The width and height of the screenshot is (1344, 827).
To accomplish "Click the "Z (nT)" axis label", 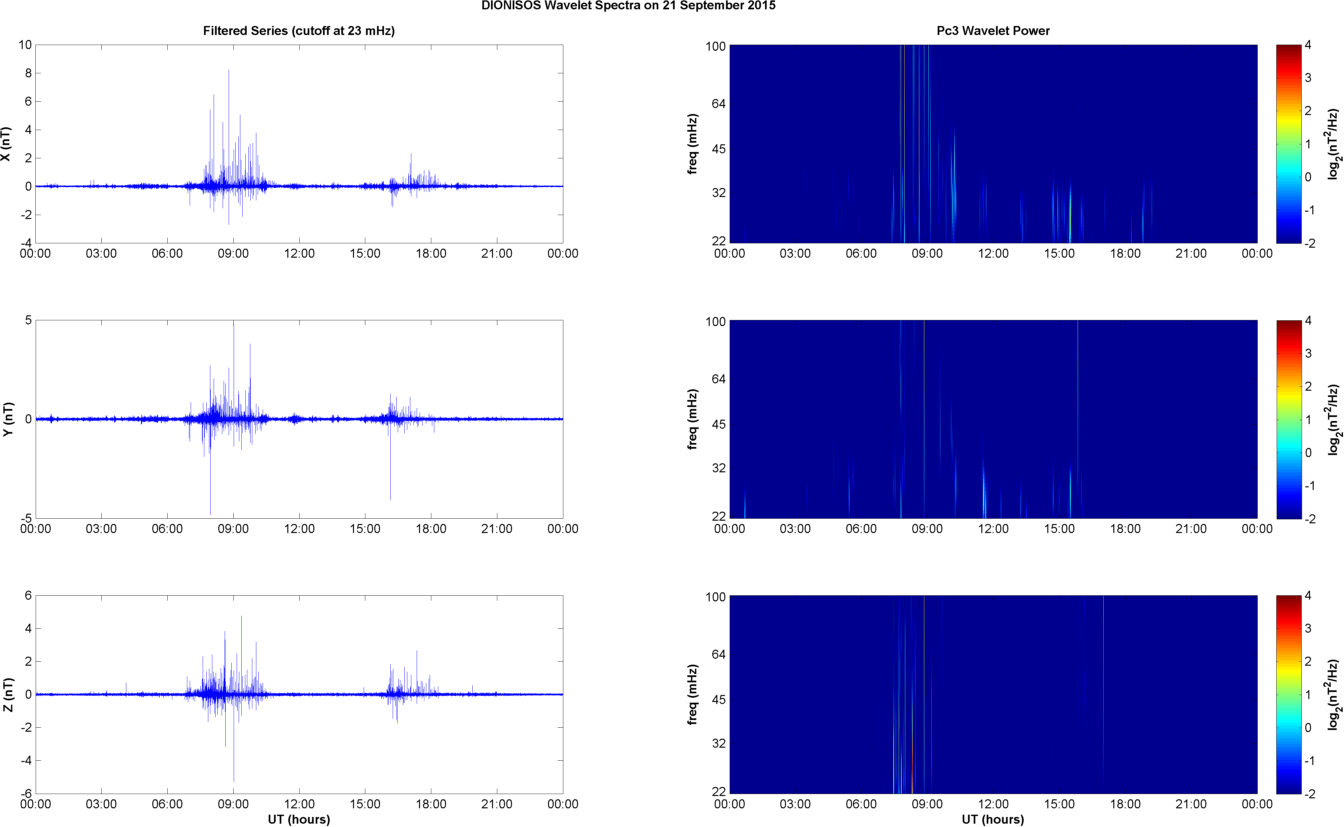I will (x=6, y=694).
